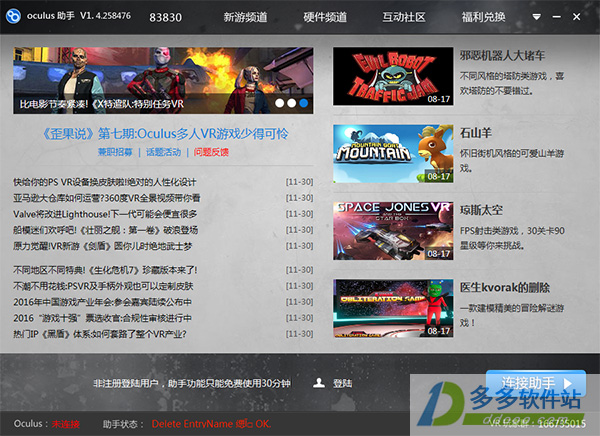
Task: Open the 互动社区 tab
Action: pos(404,17)
